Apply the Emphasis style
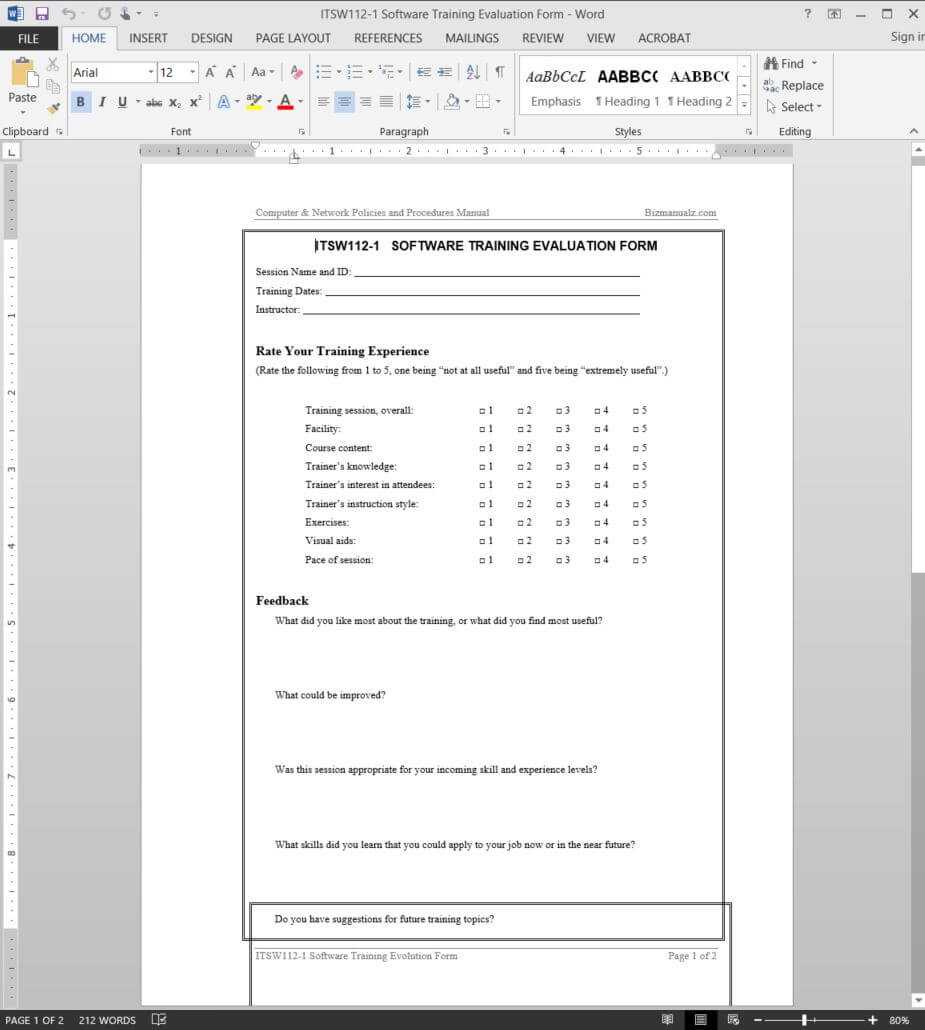This screenshot has height=1030, width=925. click(x=556, y=87)
